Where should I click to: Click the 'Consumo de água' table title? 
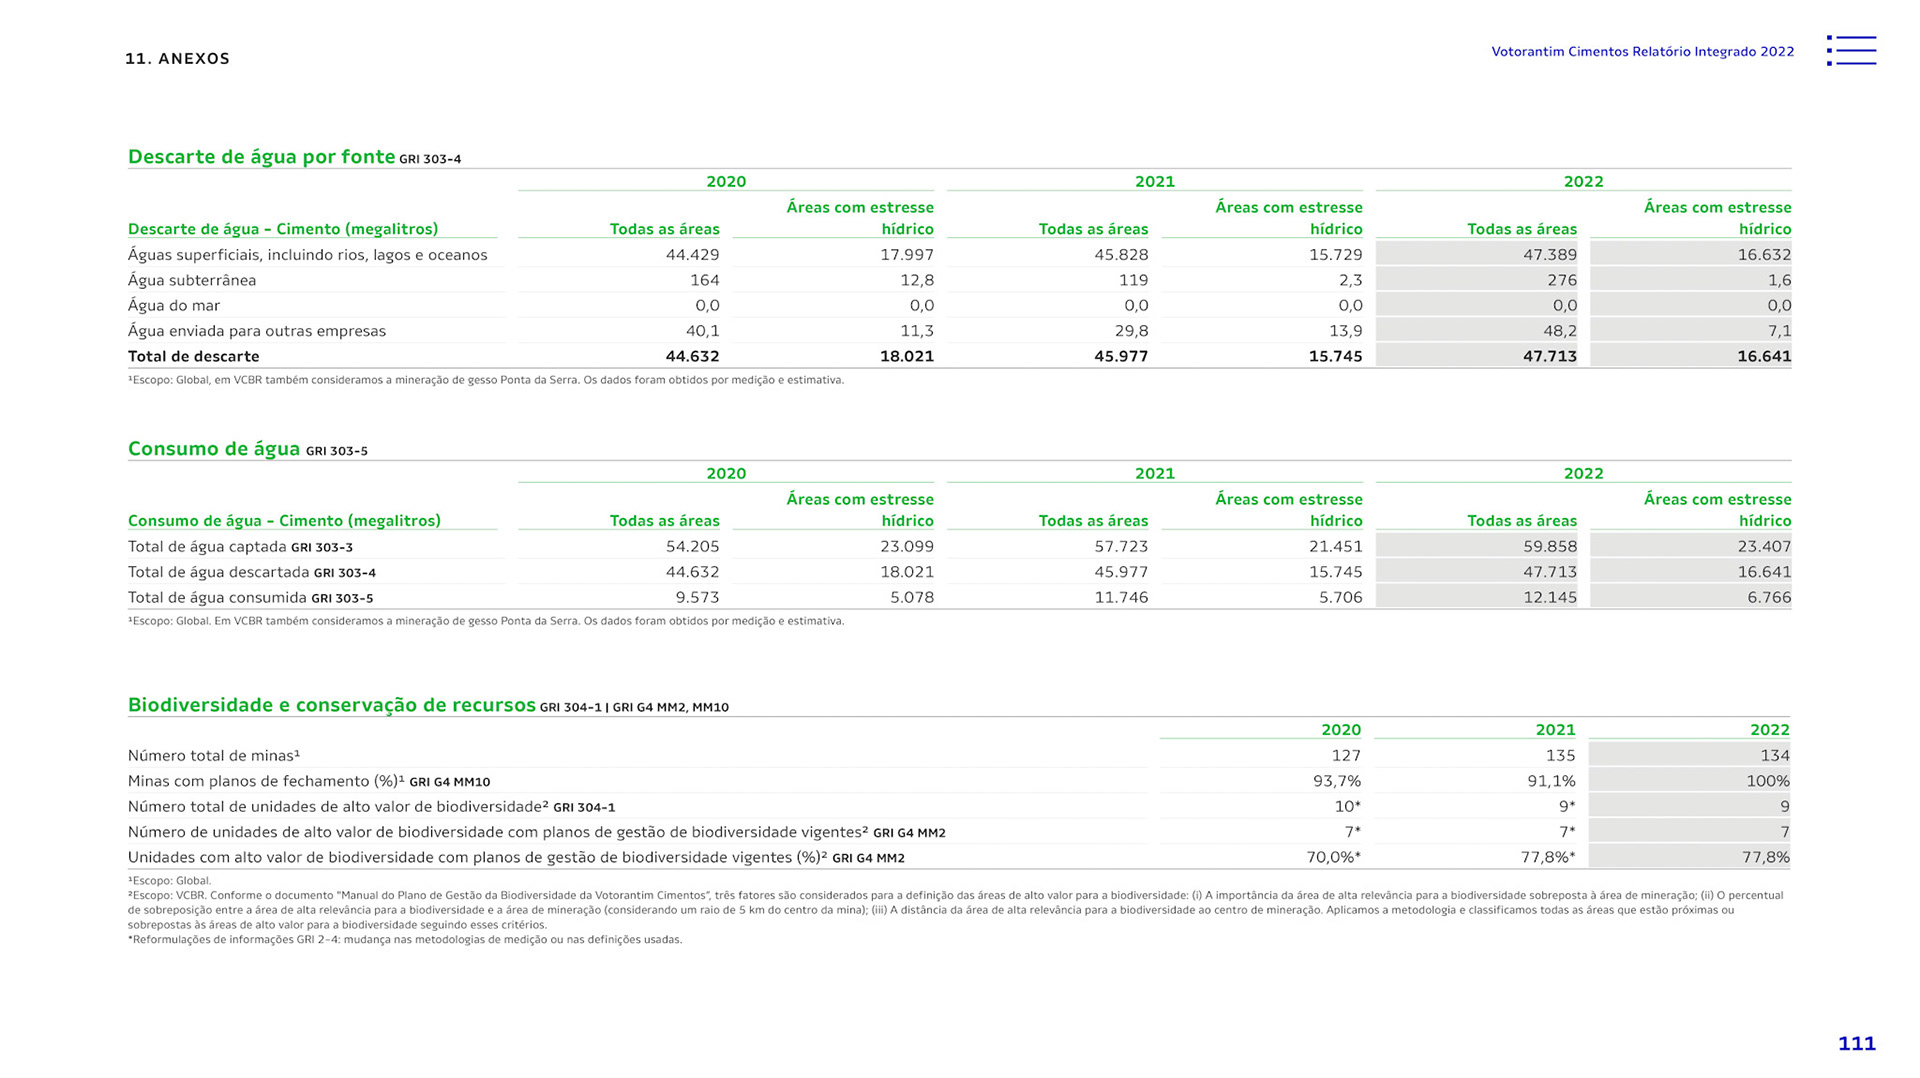(214, 449)
